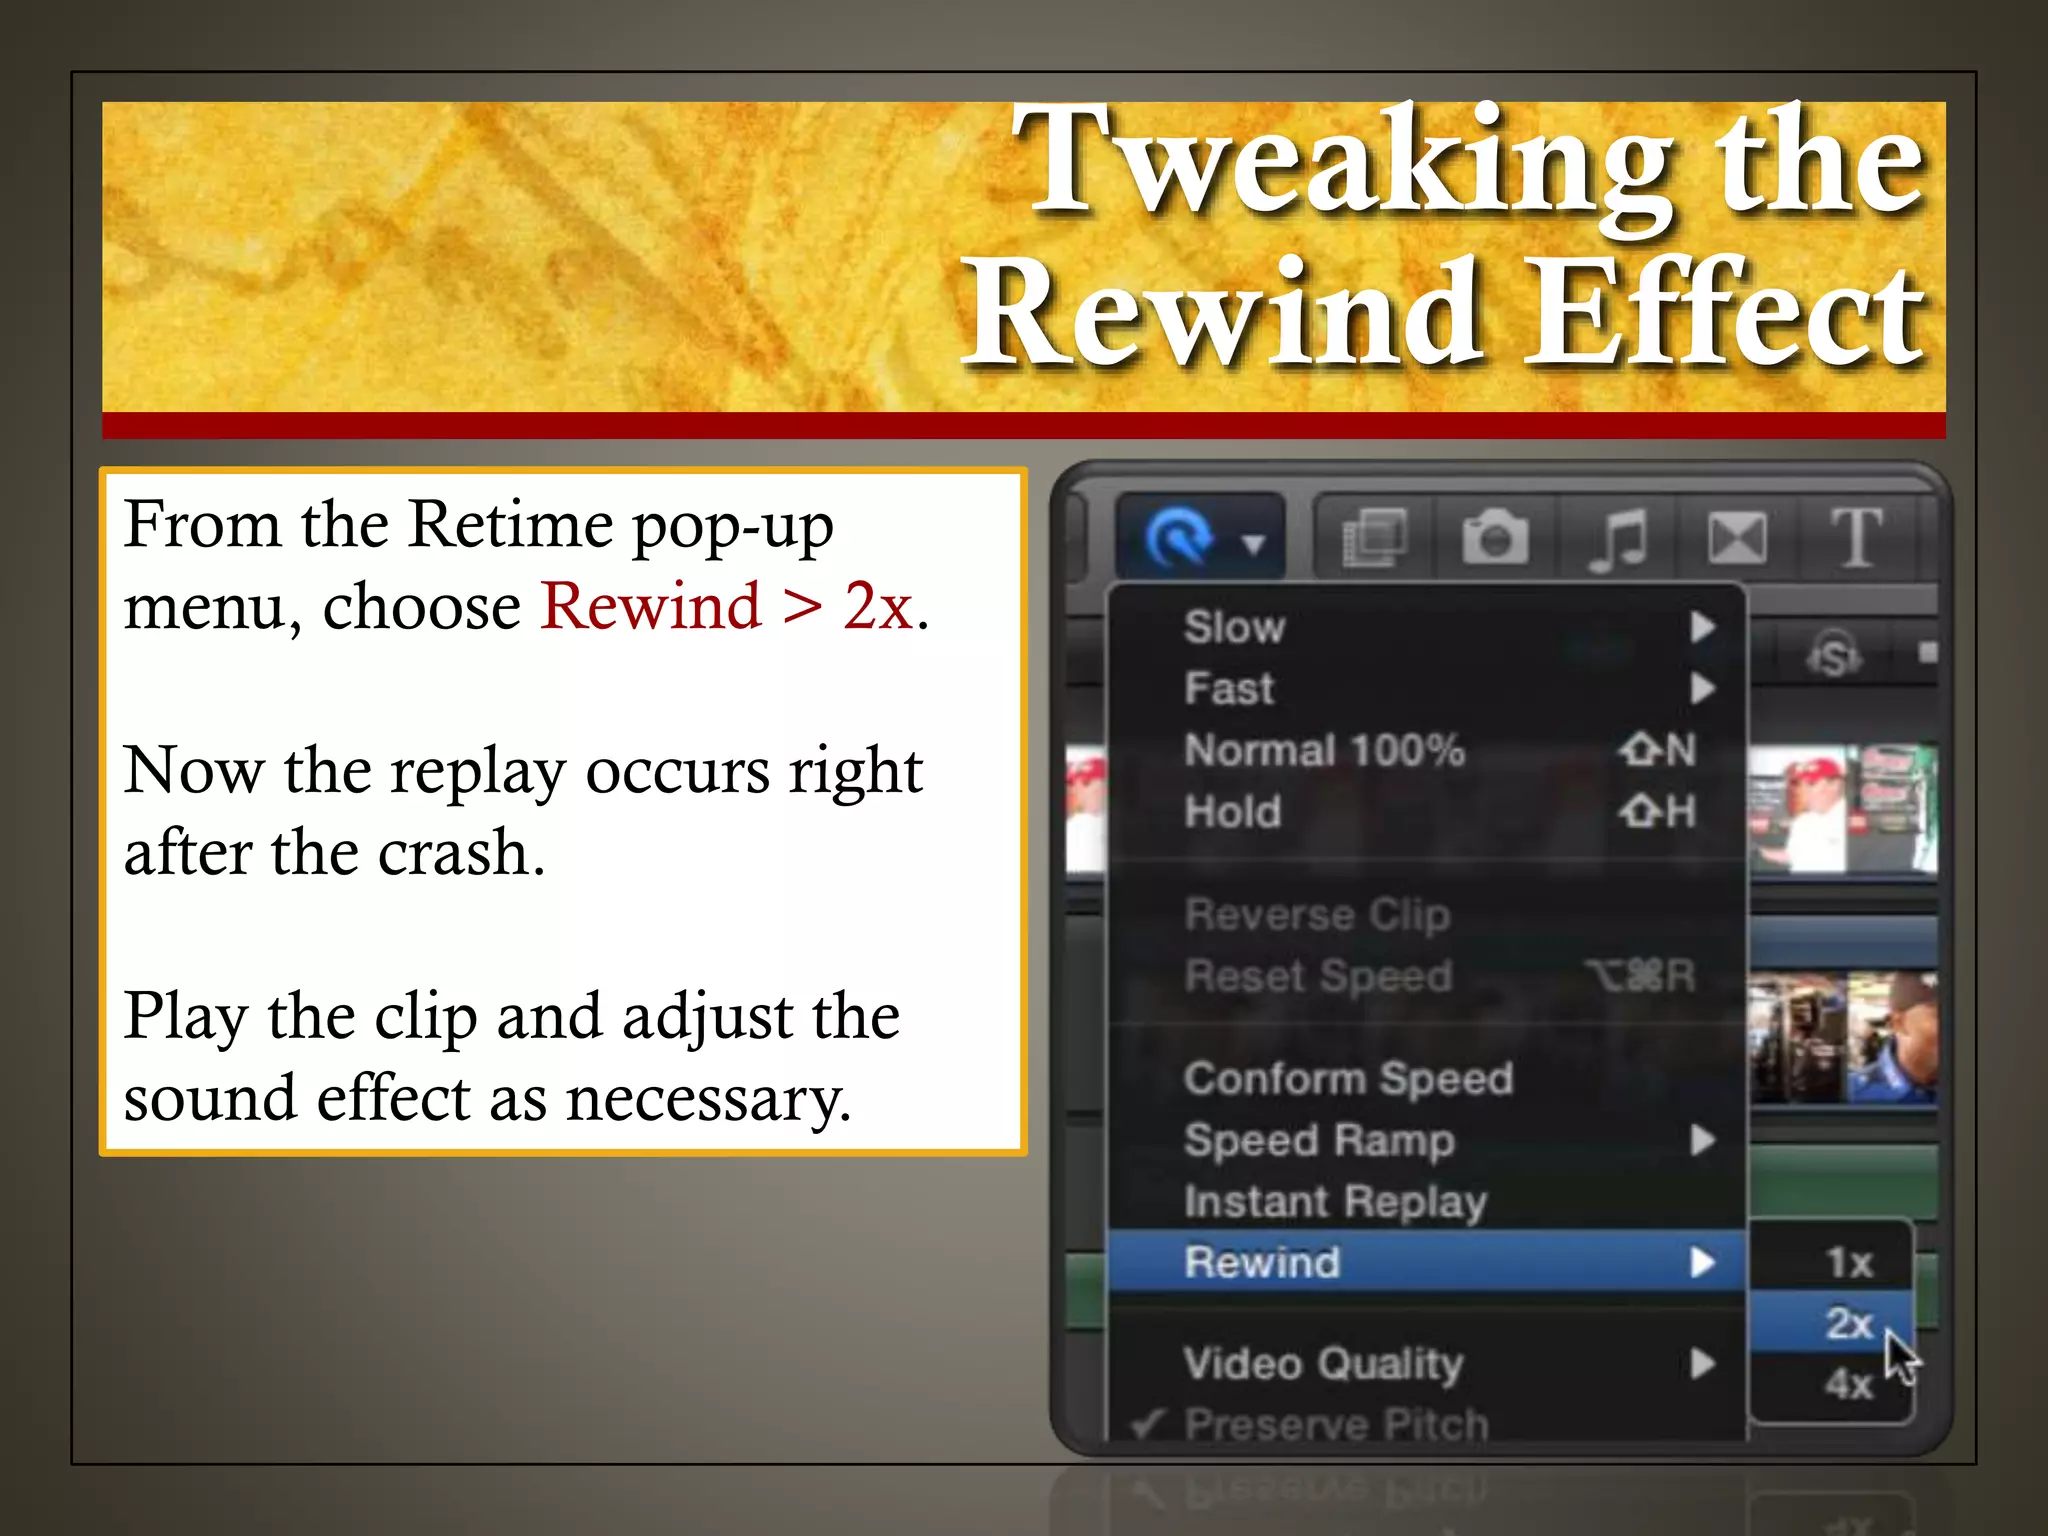Open the Video Quality menu item
Screen dimensions: 2048x1536
tap(1427, 1363)
